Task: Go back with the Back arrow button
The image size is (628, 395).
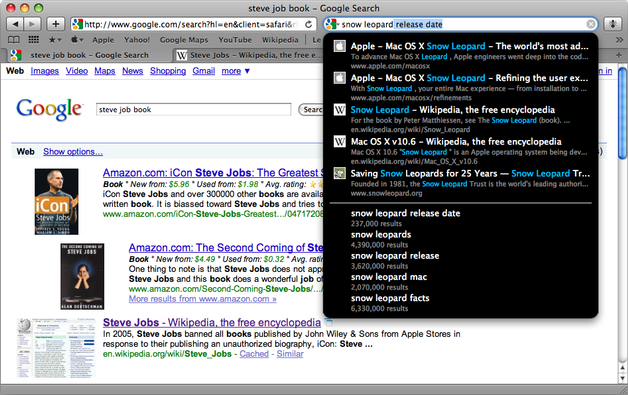Action: coord(15,24)
